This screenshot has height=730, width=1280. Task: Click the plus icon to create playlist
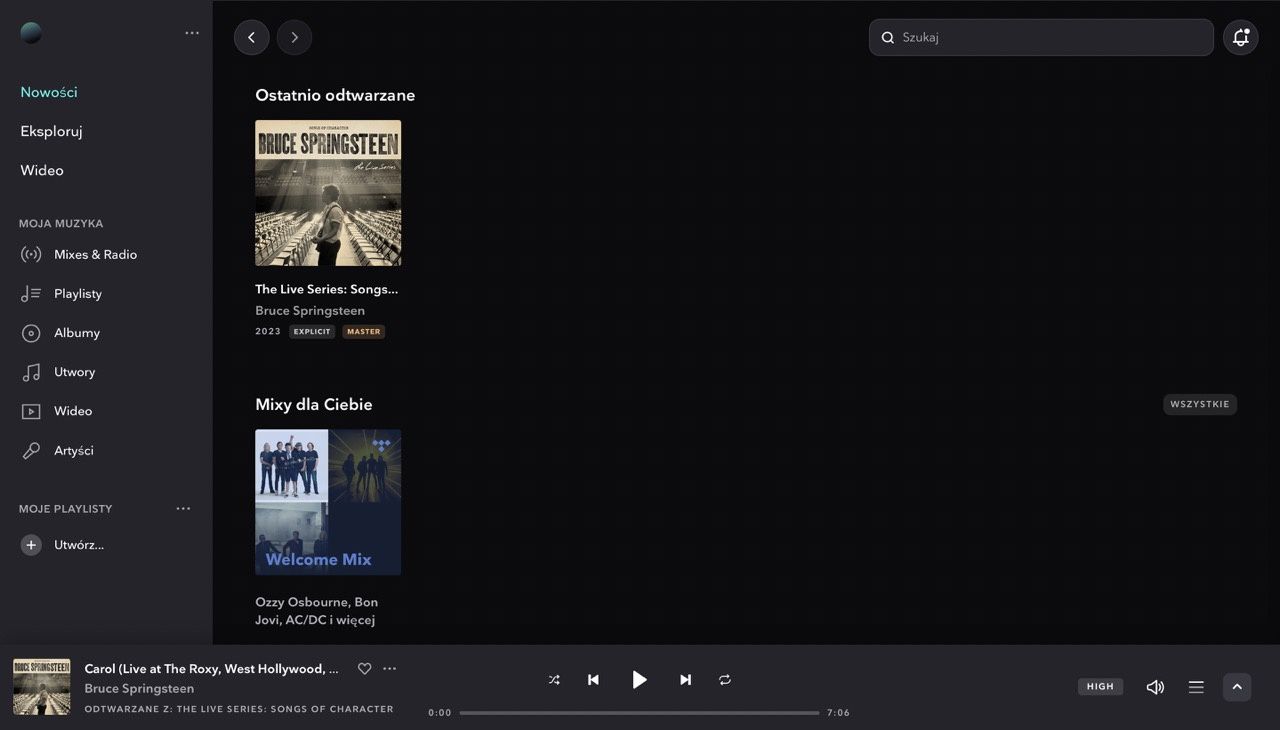[31, 545]
